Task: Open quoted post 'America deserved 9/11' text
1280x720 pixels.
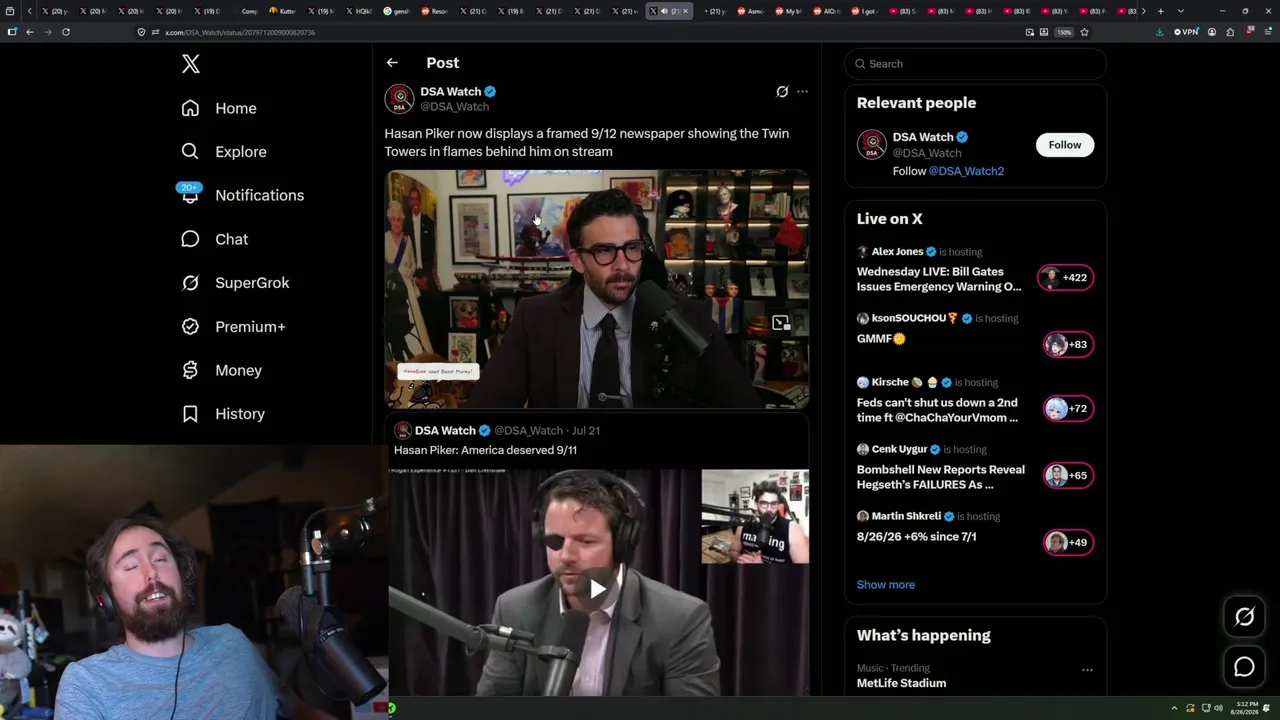Action: click(486, 450)
